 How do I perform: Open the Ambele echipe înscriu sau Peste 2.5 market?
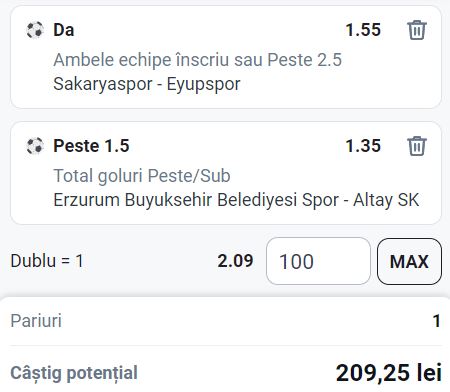coord(198,60)
